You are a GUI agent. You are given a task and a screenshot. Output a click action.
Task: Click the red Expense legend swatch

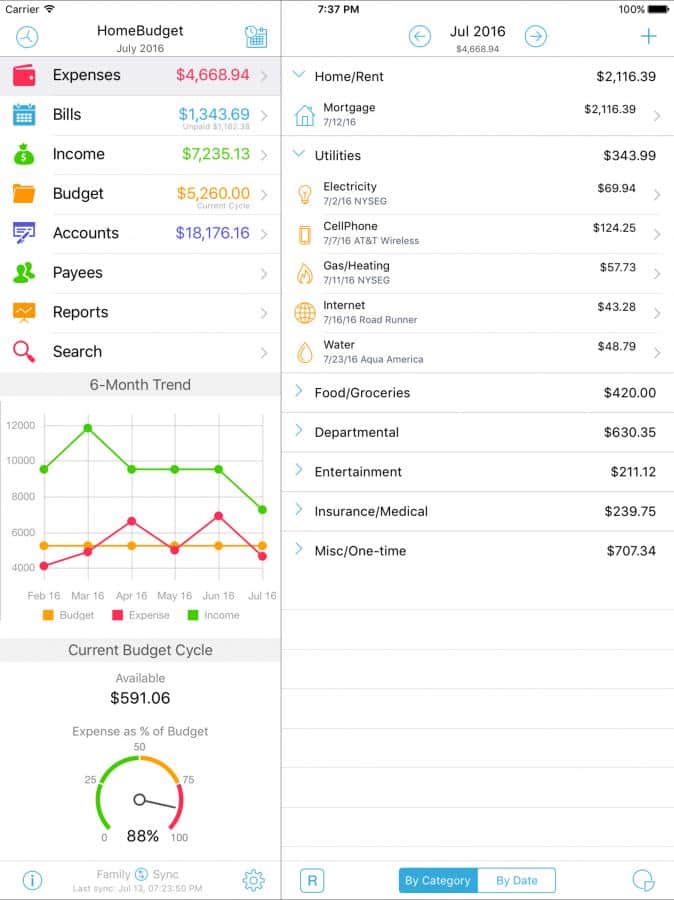pyautogui.click(x=117, y=615)
